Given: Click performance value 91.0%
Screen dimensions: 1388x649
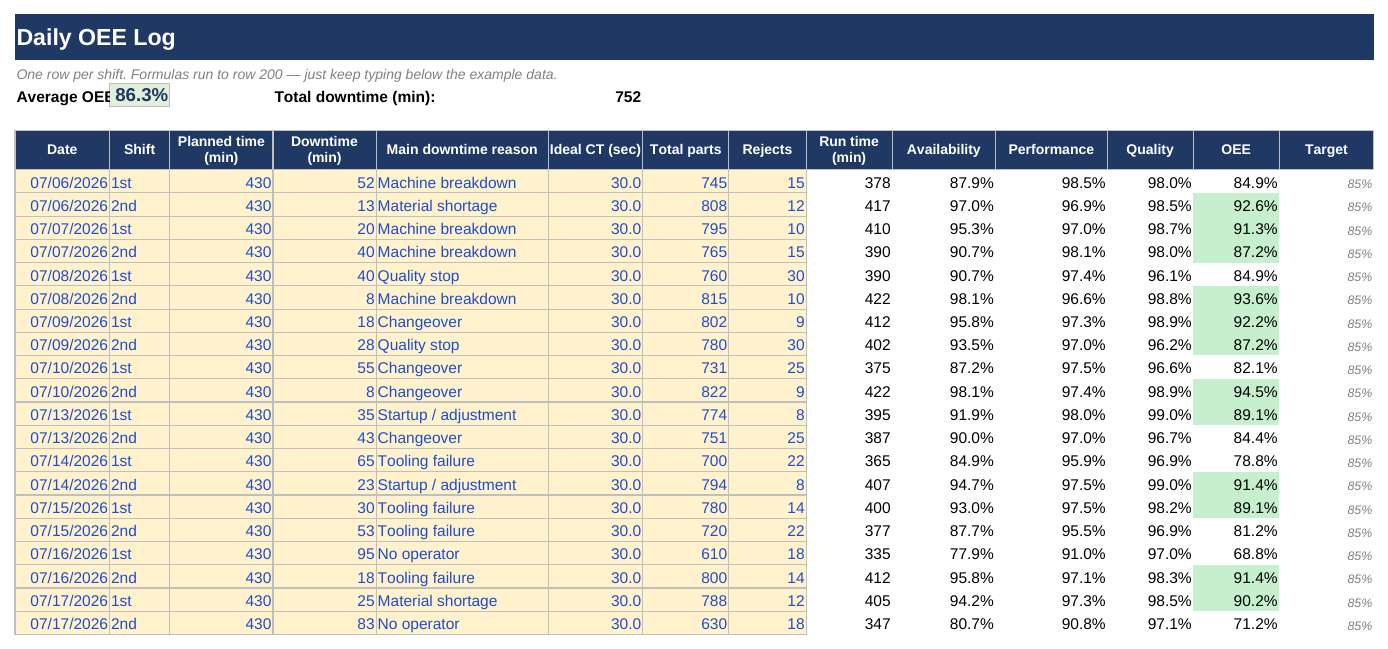Looking at the screenshot, I should tap(1051, 554).
